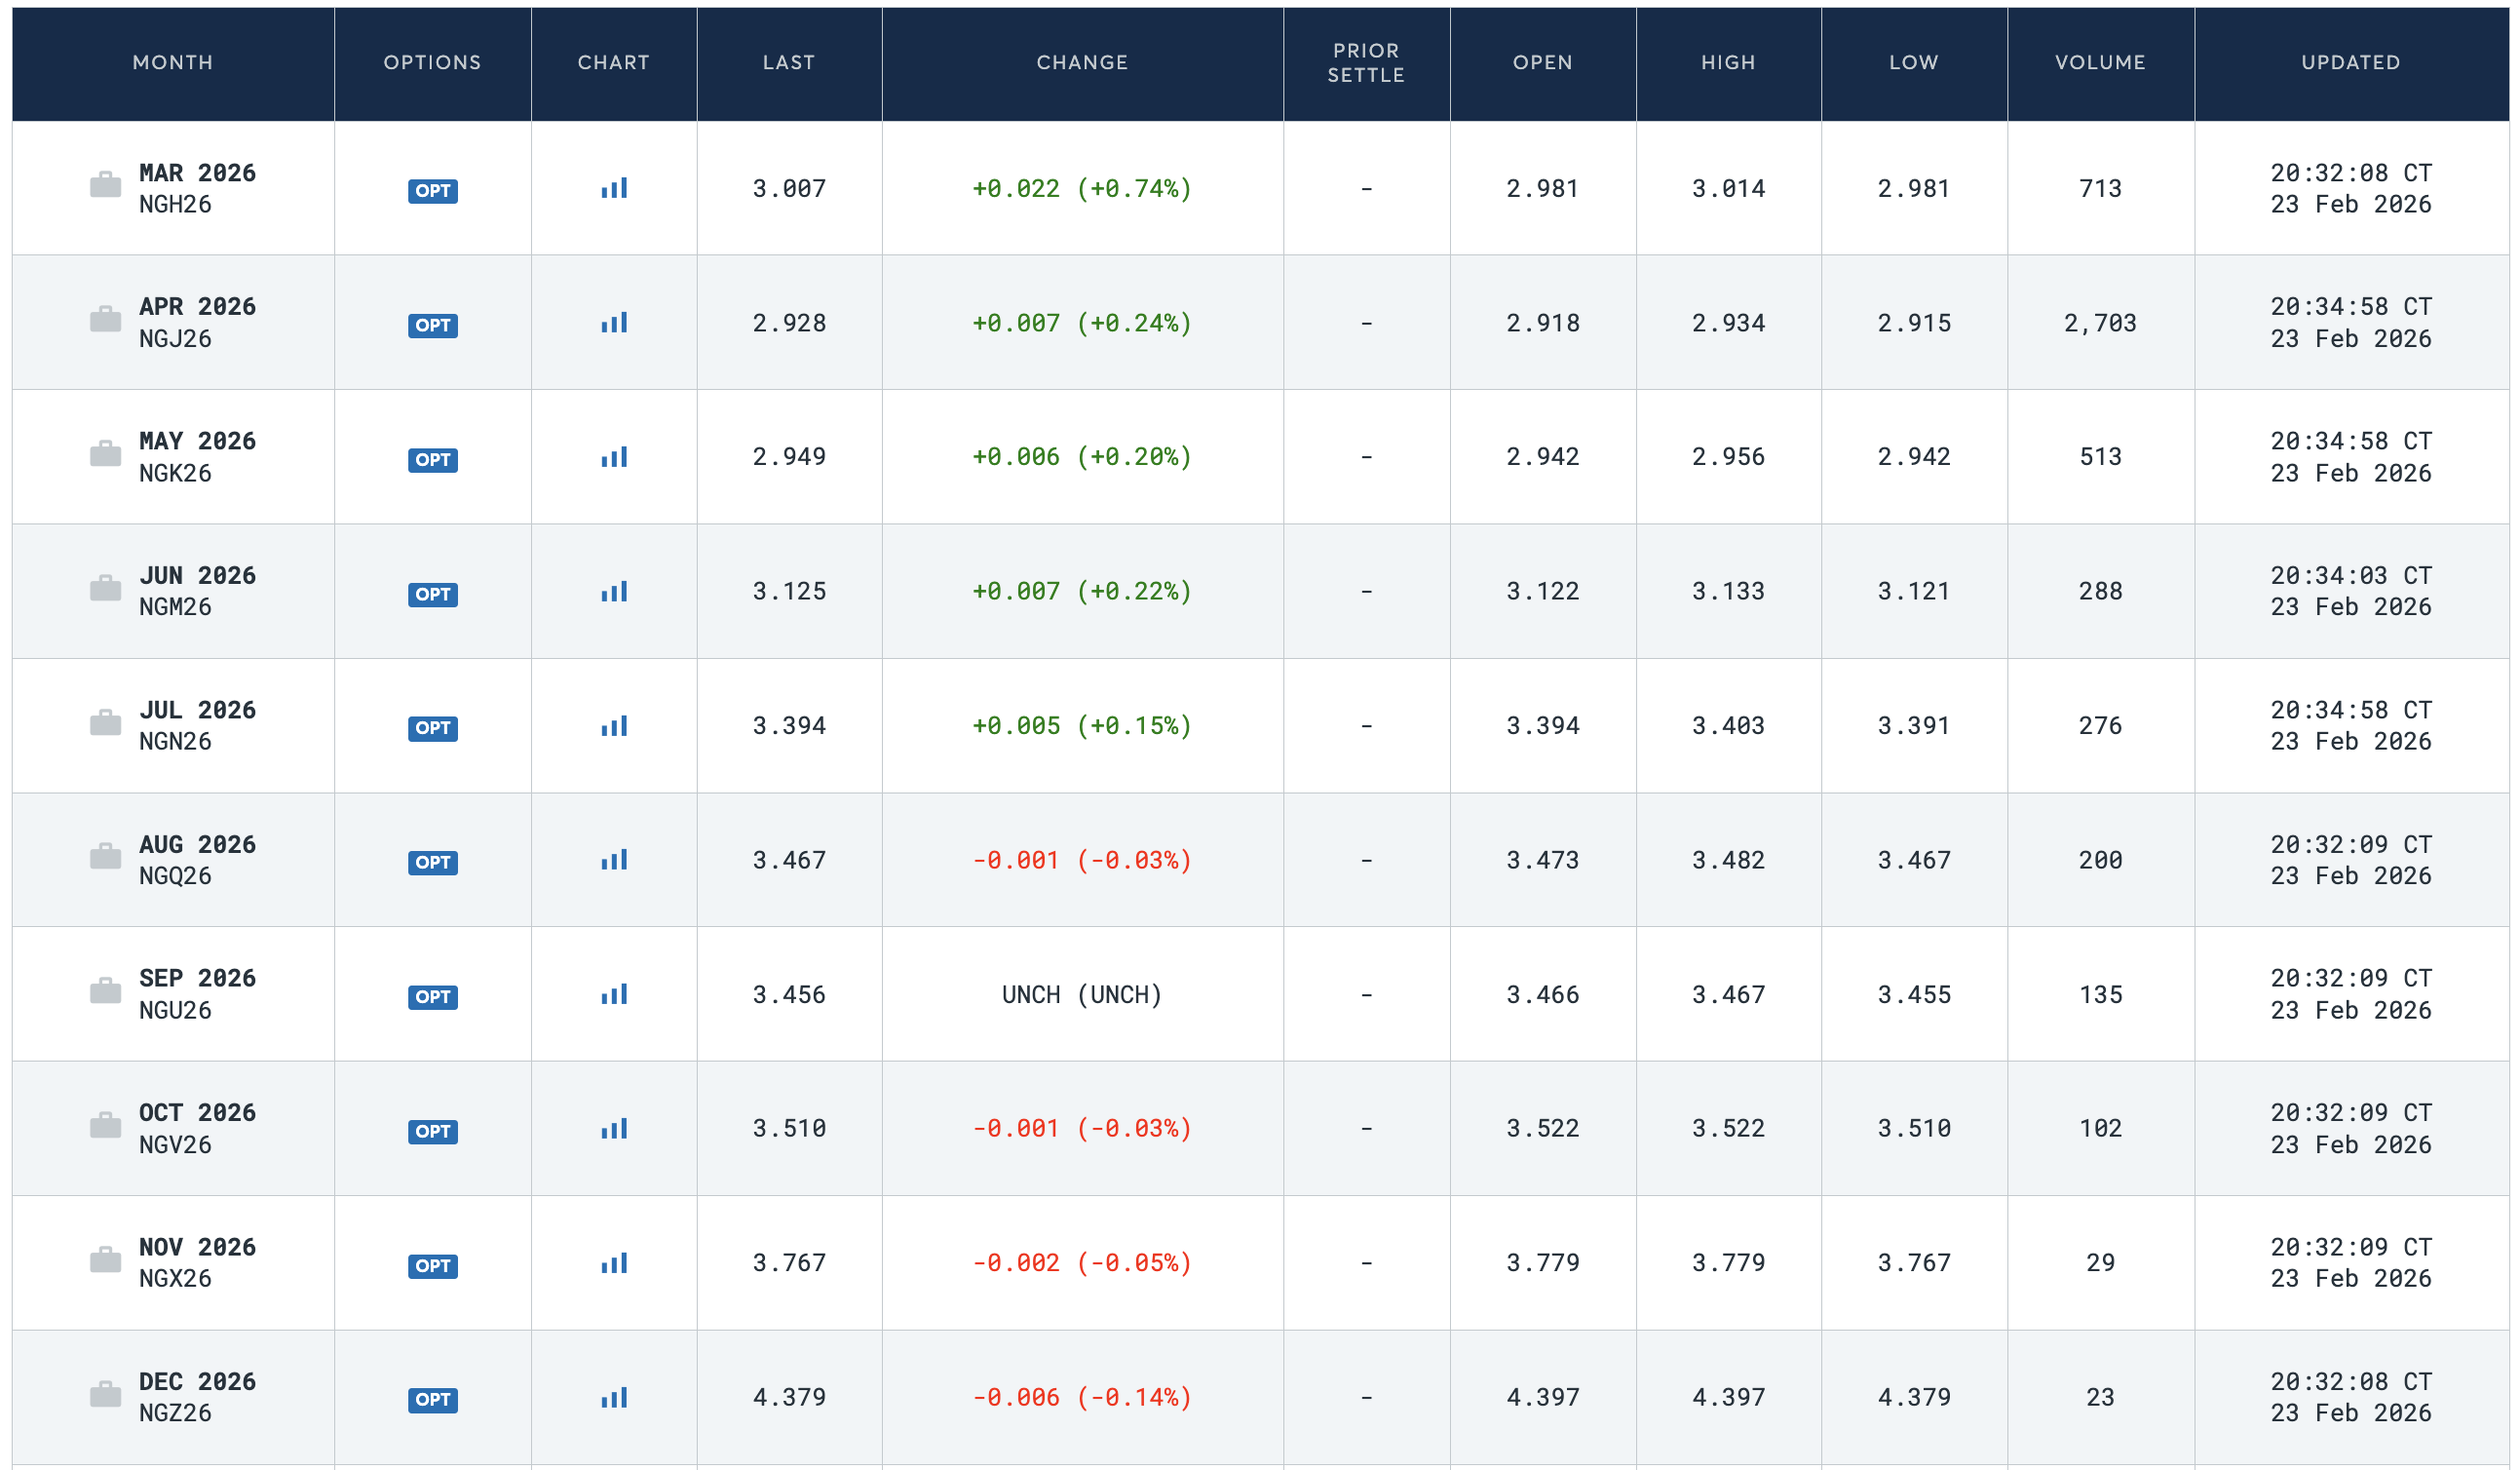Select the MAY 2026 contract name
Viewport: 2520px width, 1470px height.
click(197, 441)
